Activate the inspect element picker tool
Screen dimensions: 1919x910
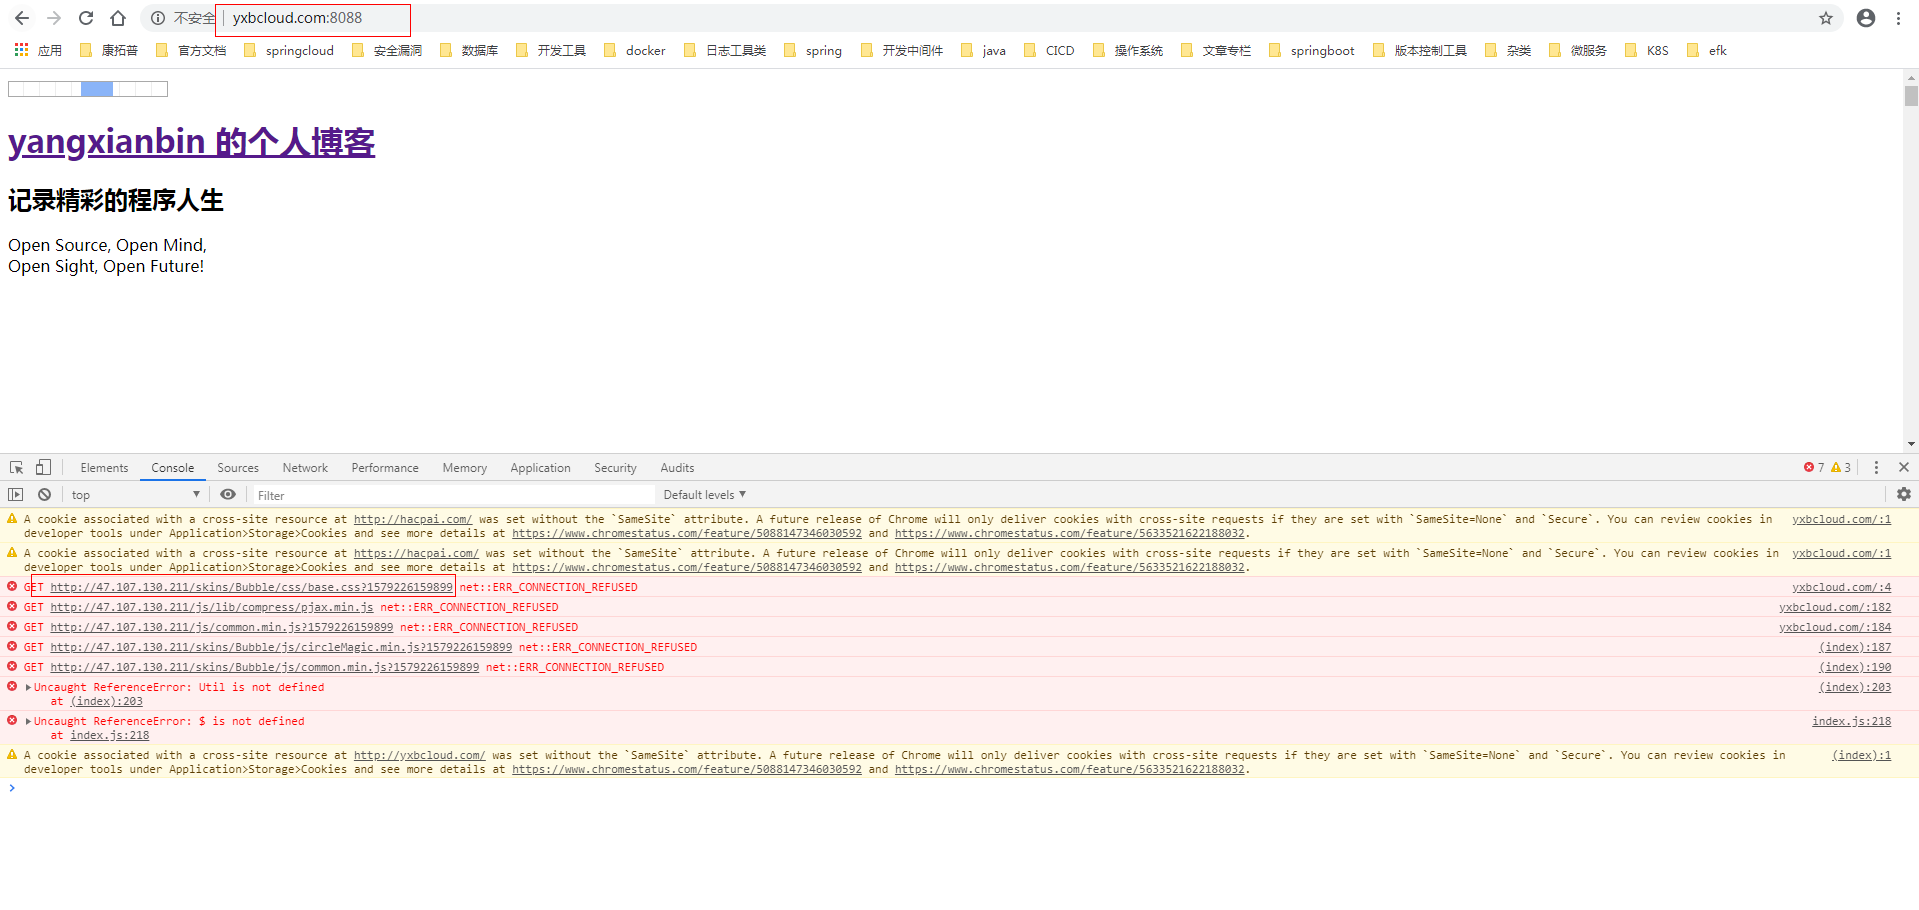click(17, 468)
